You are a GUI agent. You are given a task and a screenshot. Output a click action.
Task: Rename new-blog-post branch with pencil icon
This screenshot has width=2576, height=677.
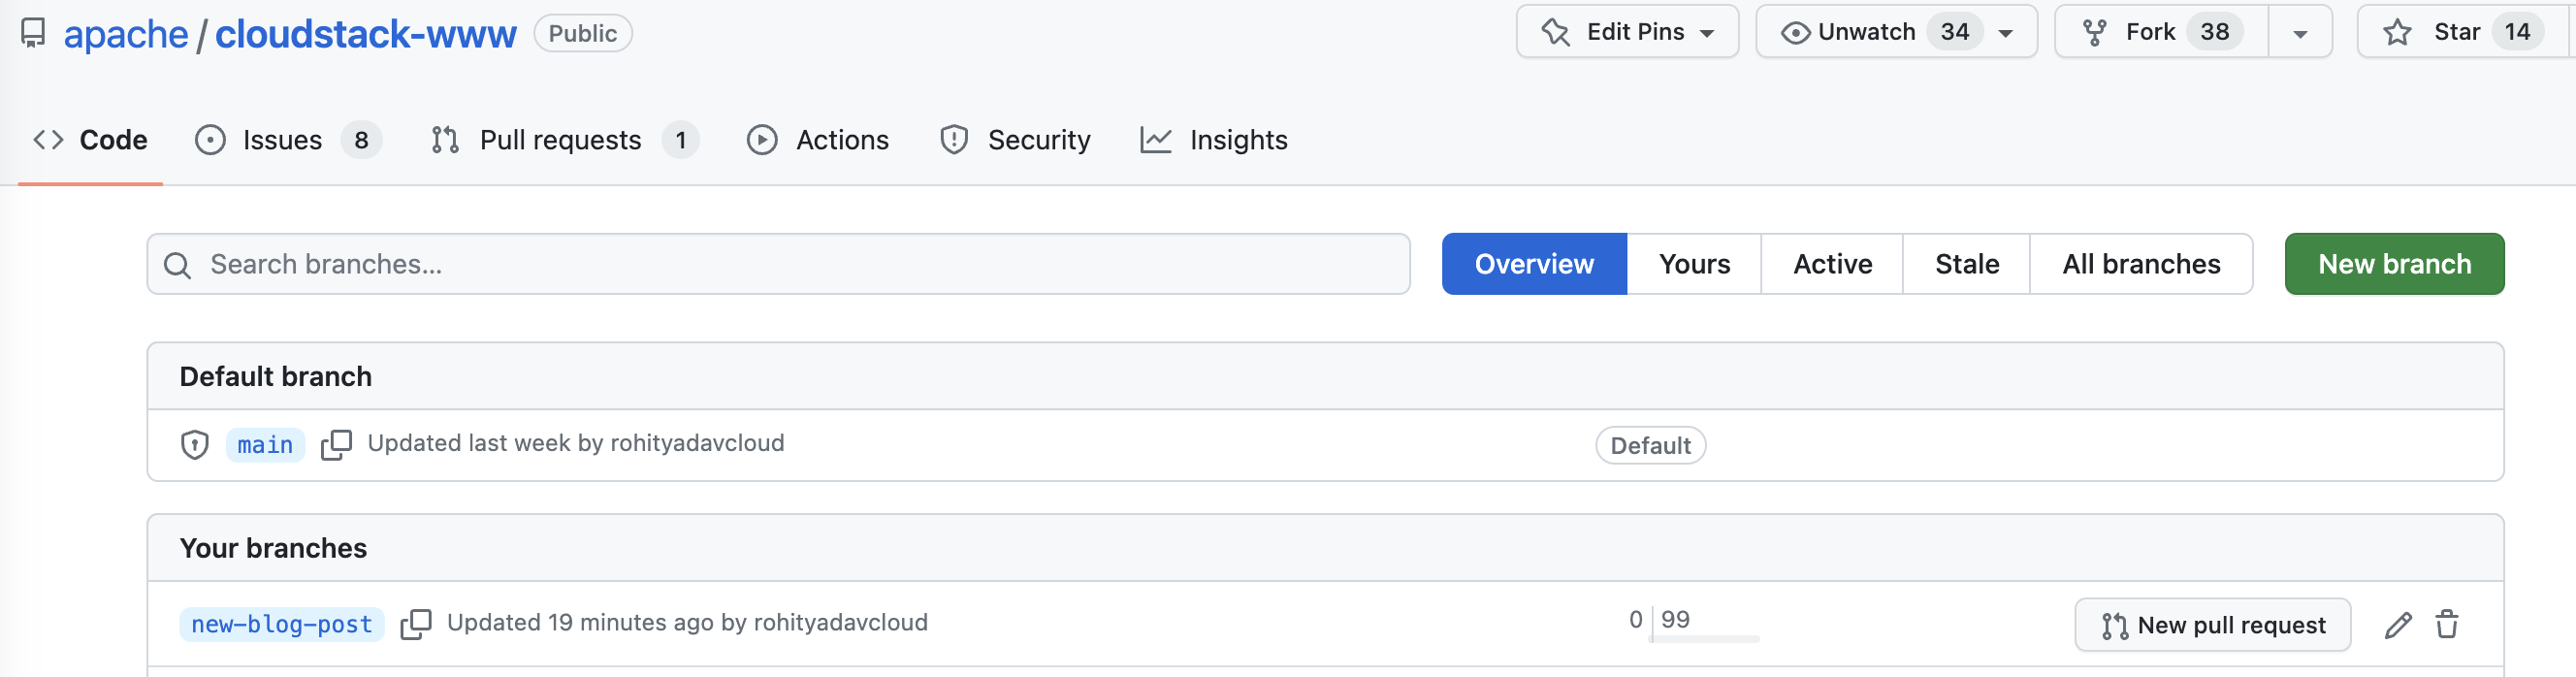[2397, 625]
